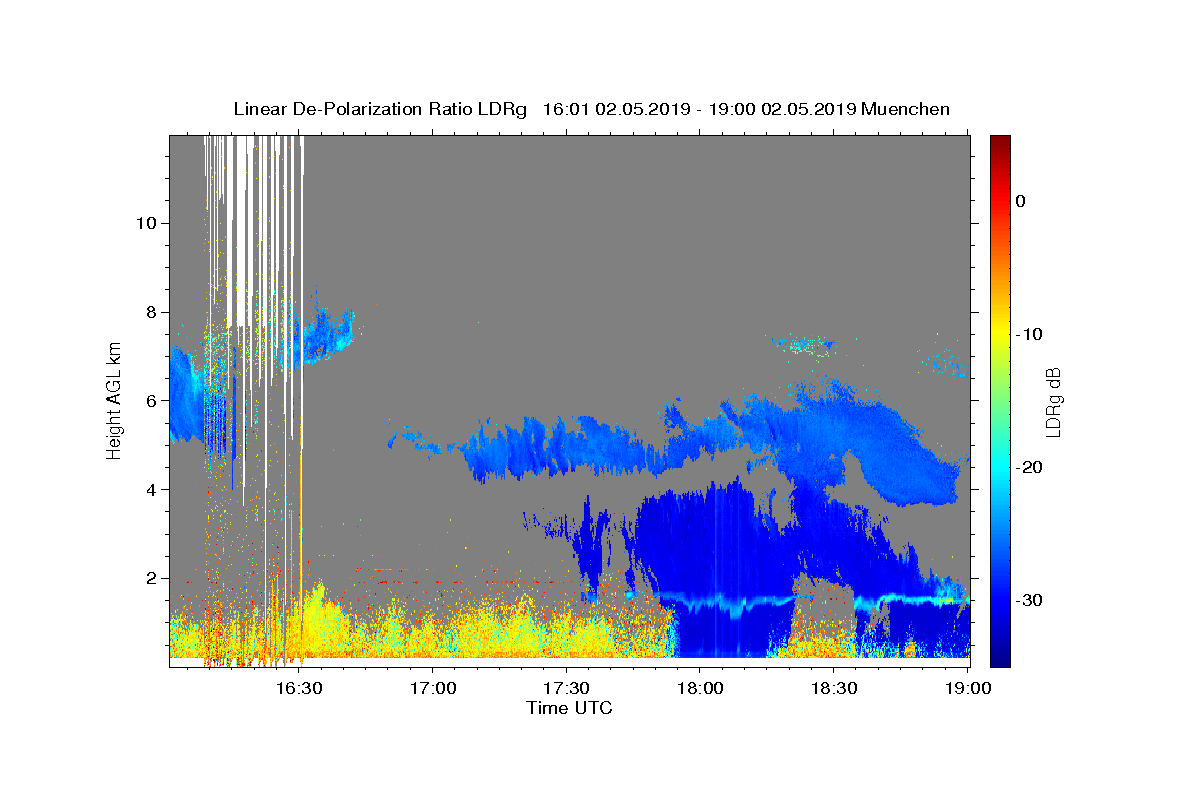Click the height tick label 2
The image size is (1200, 800).
tap(149, 578)
